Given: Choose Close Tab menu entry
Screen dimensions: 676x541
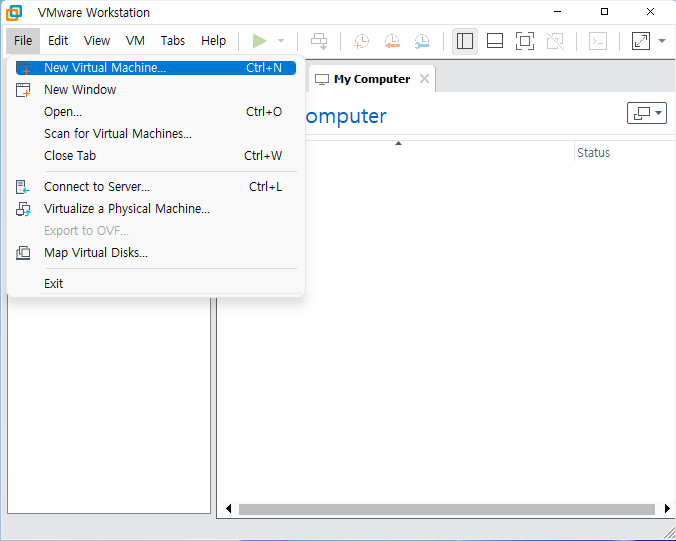Looking at the screenshot, I should click(x=156, y=156).
